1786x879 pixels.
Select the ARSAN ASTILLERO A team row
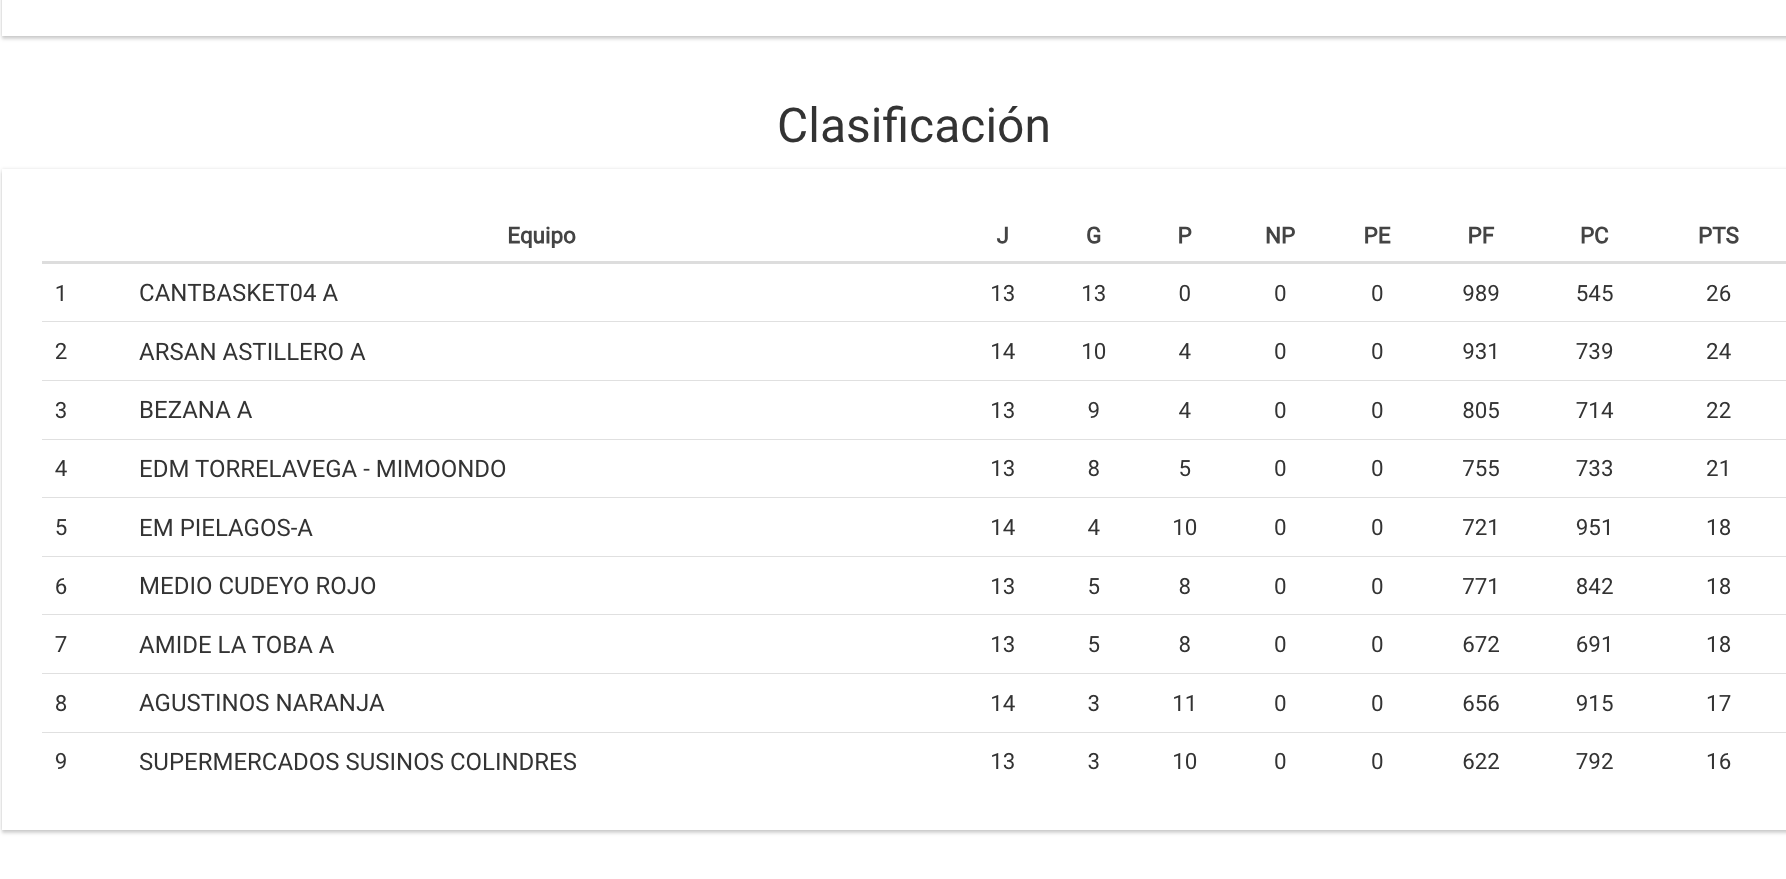[252, 352]
